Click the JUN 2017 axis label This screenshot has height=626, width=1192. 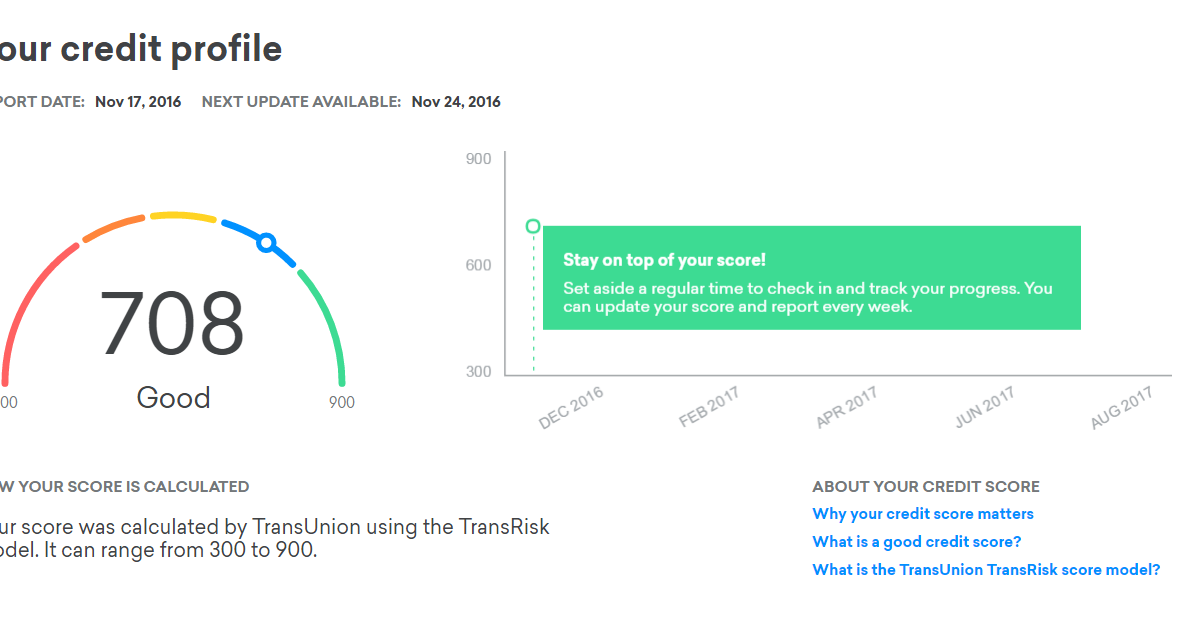[985, 408]
